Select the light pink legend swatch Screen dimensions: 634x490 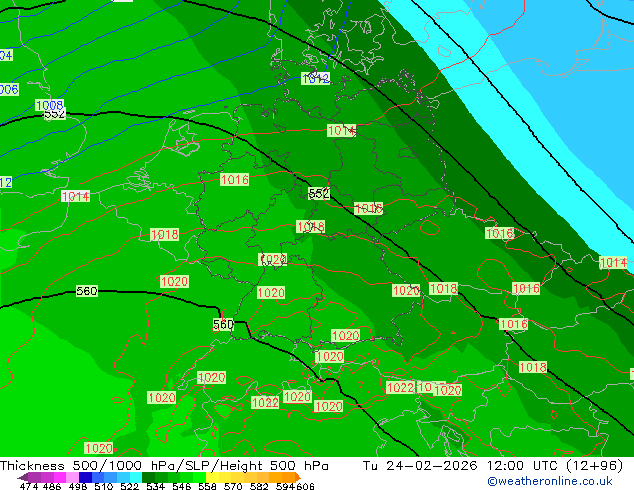point(72,477)
